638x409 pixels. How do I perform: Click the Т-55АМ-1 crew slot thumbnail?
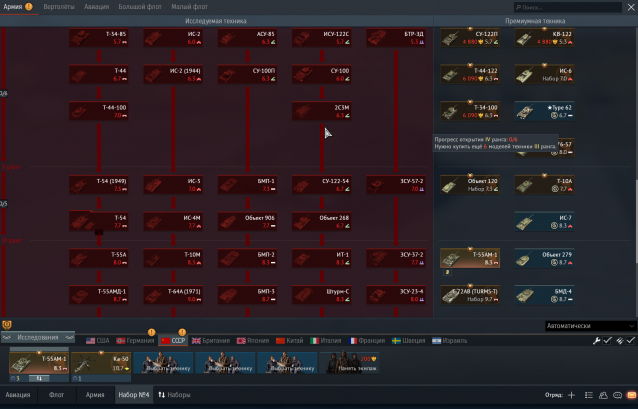click(39, 363)
